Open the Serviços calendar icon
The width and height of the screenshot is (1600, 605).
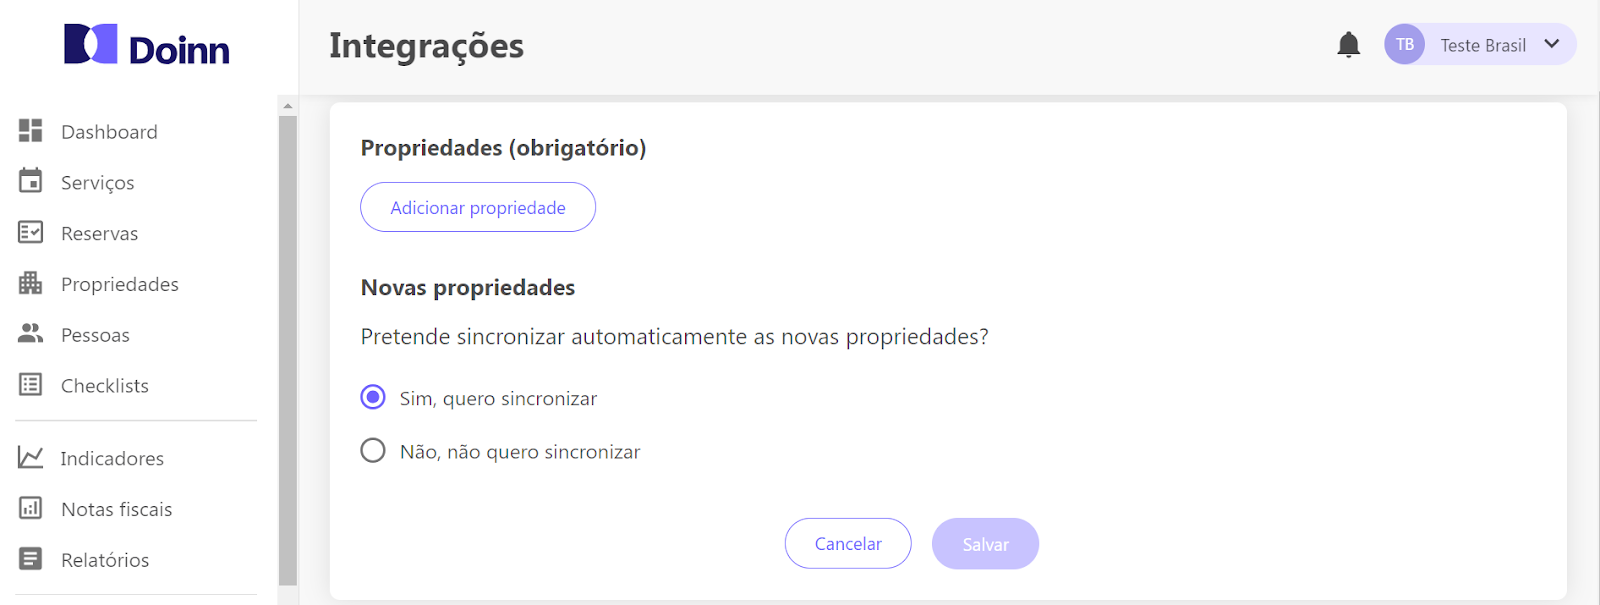pos(31,181)
